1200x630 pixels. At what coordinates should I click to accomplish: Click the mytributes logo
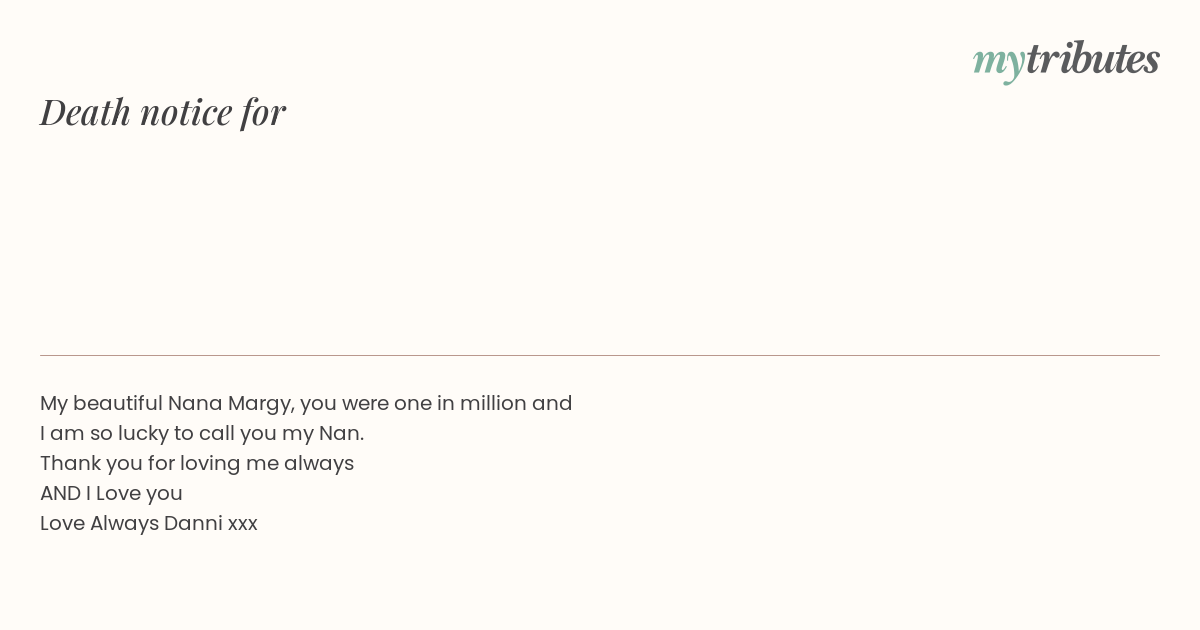1066,60
